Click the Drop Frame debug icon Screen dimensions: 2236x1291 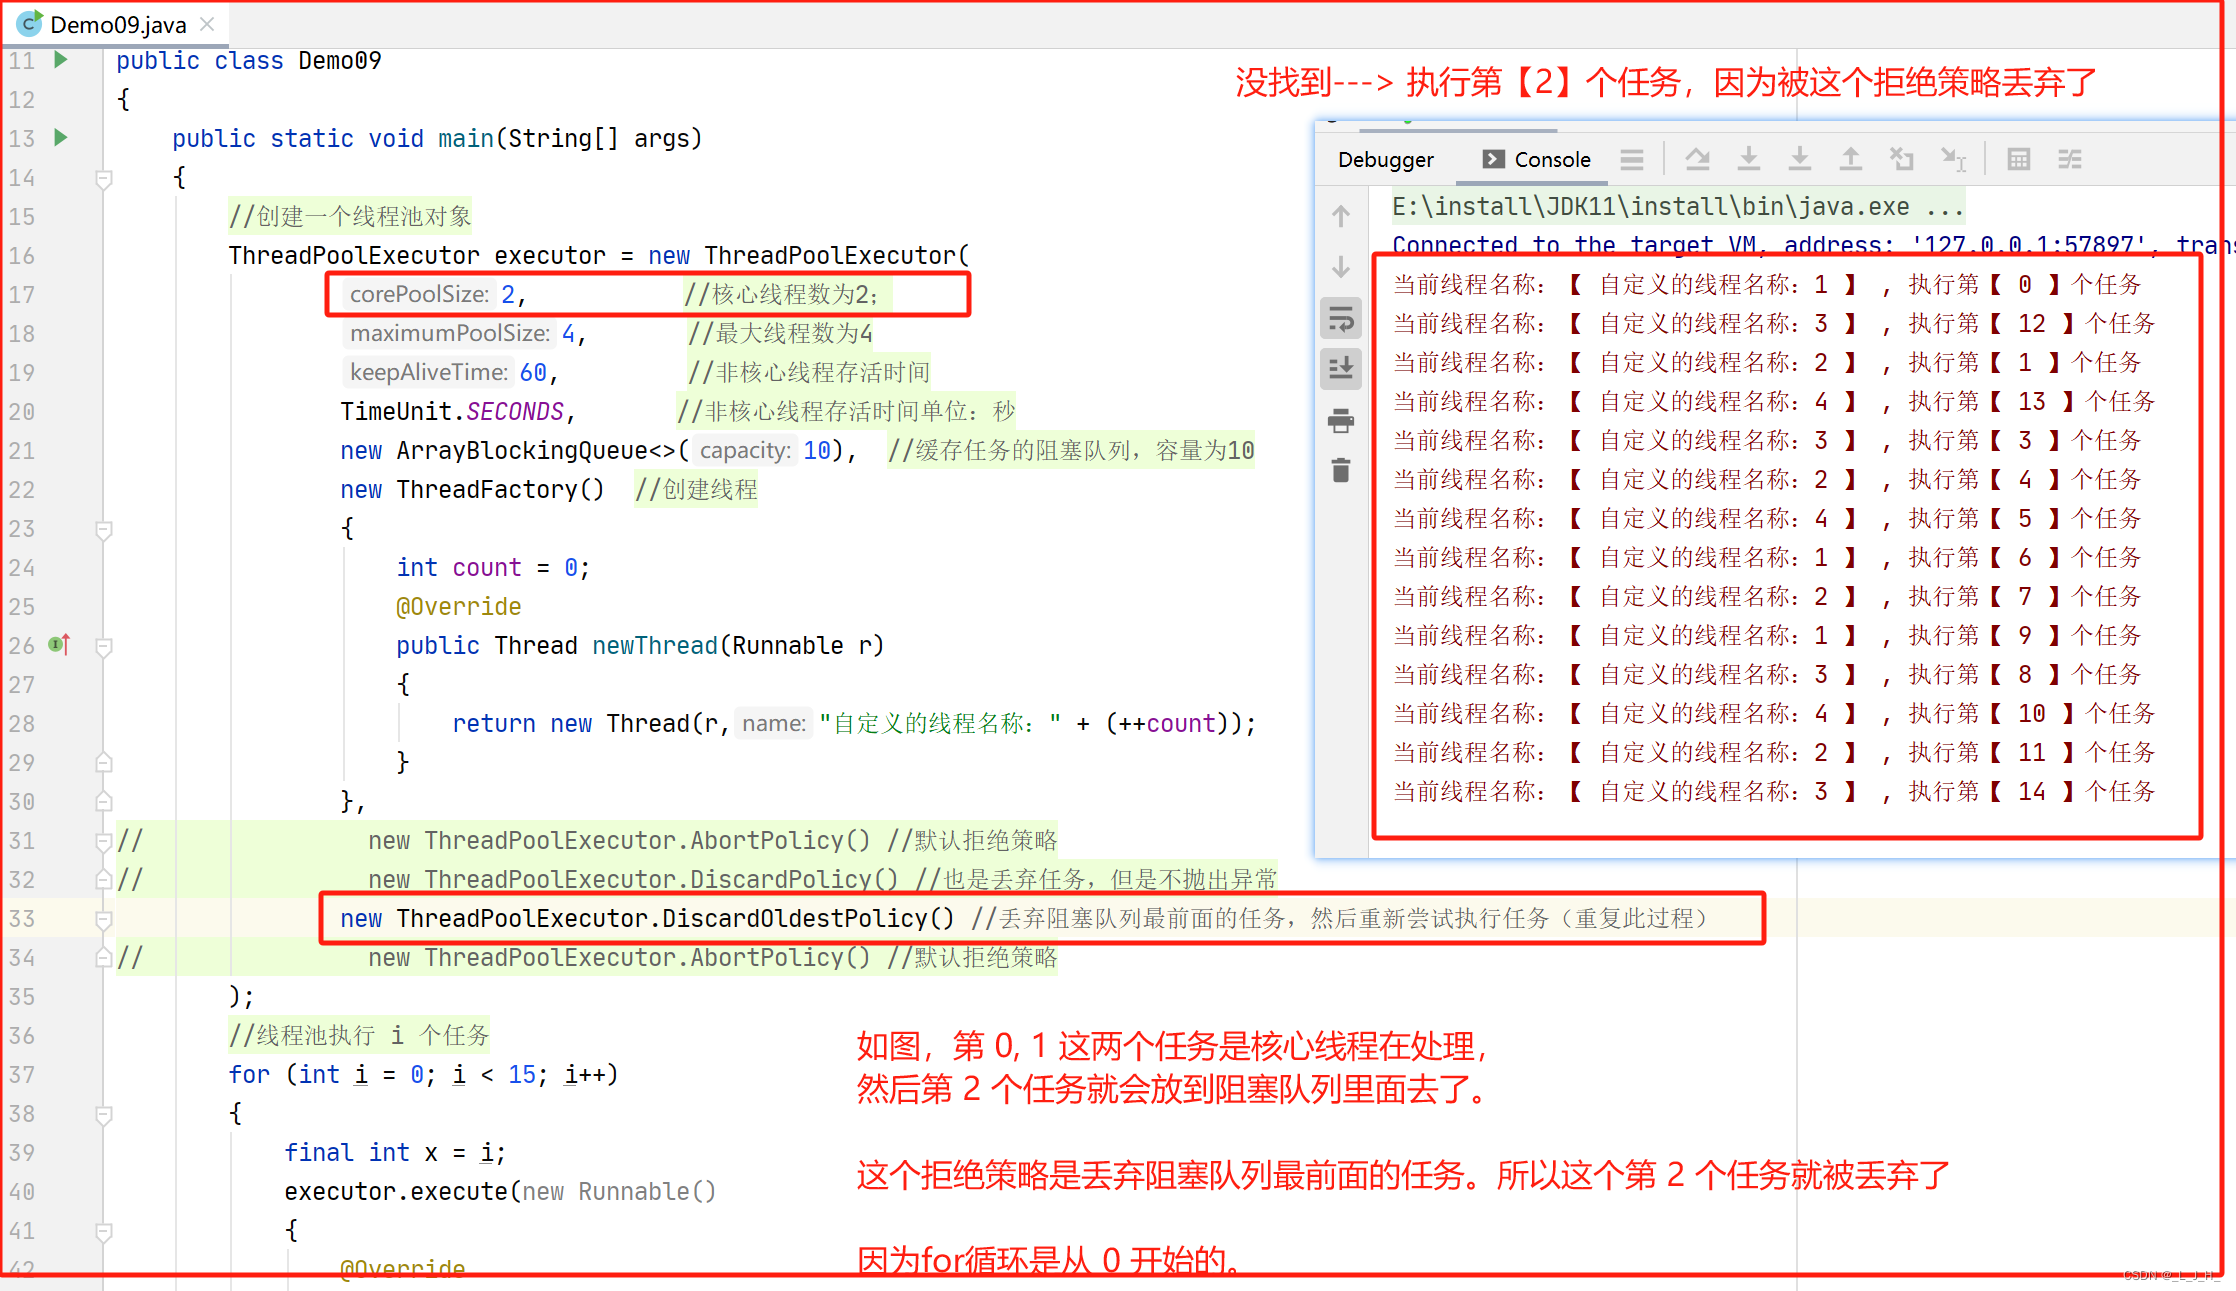1901,159
